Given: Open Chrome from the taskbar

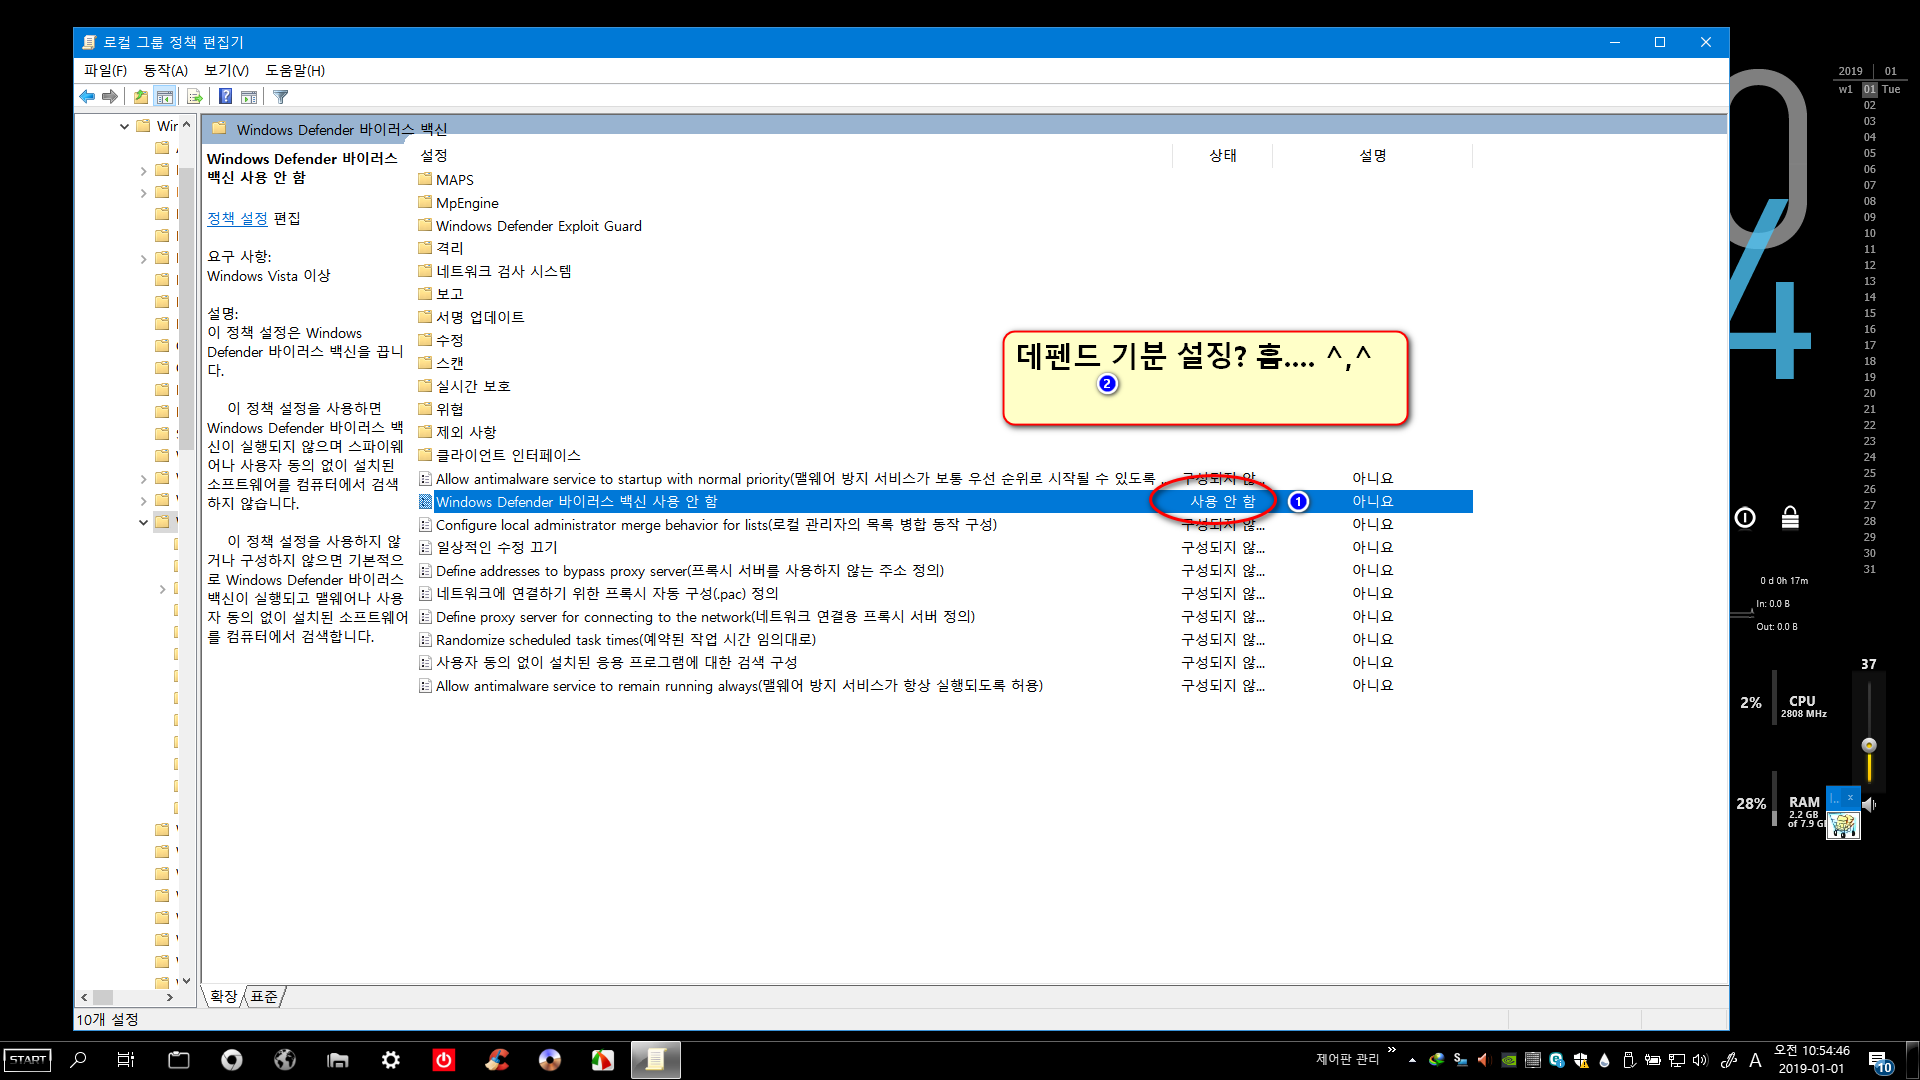Looking at the screenshot, I should click(232, 1060).
